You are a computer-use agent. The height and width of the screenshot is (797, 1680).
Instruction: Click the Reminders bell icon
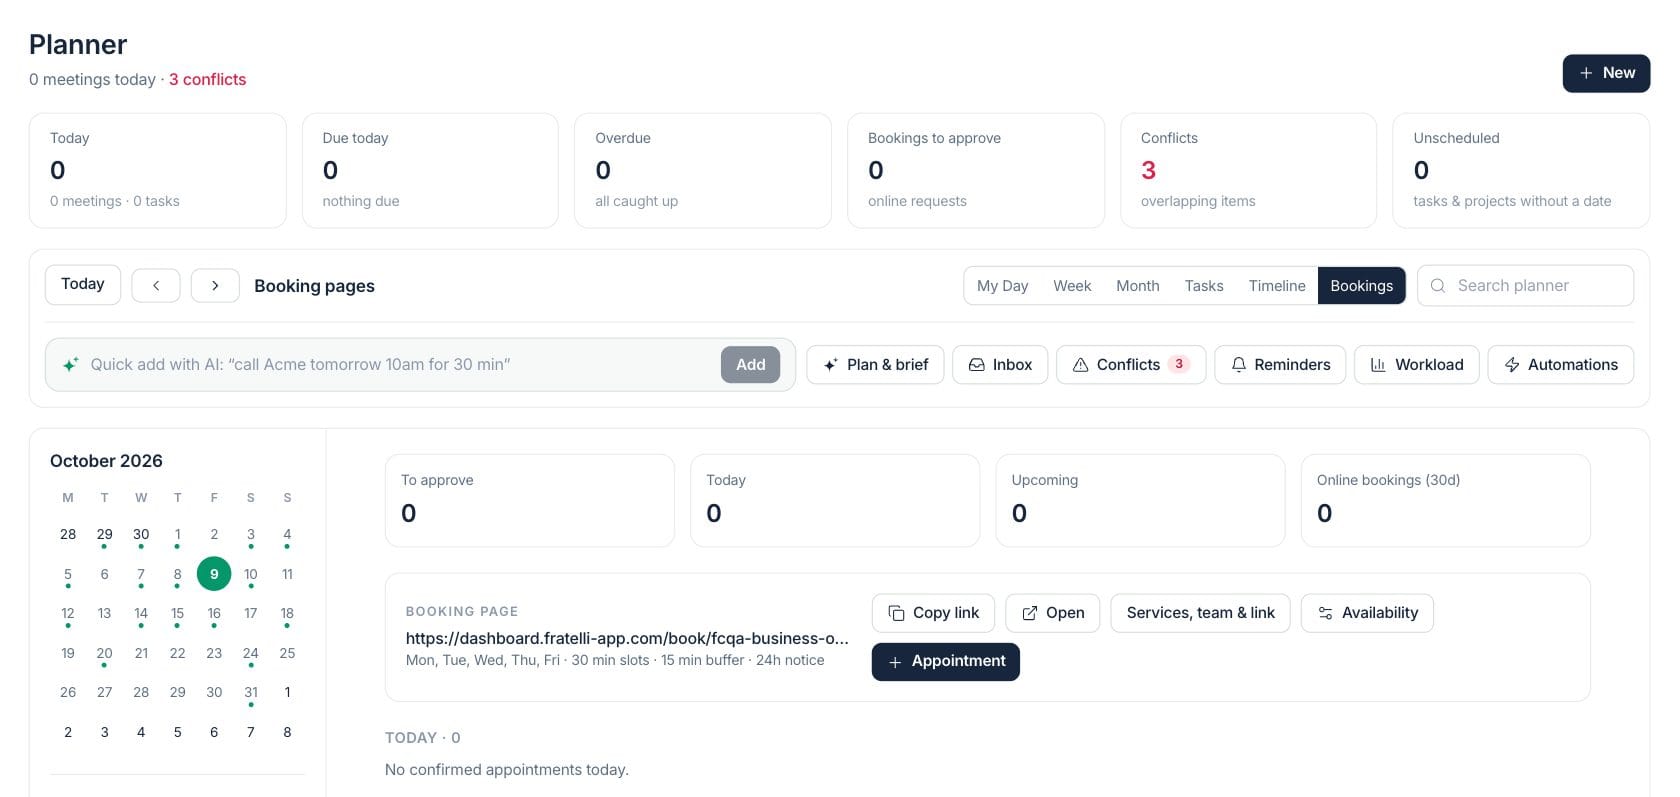click(1238, 365)
